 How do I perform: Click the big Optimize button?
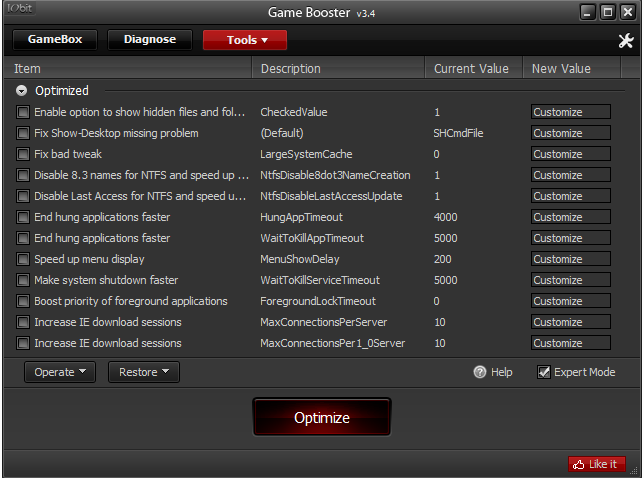(322, 417)
